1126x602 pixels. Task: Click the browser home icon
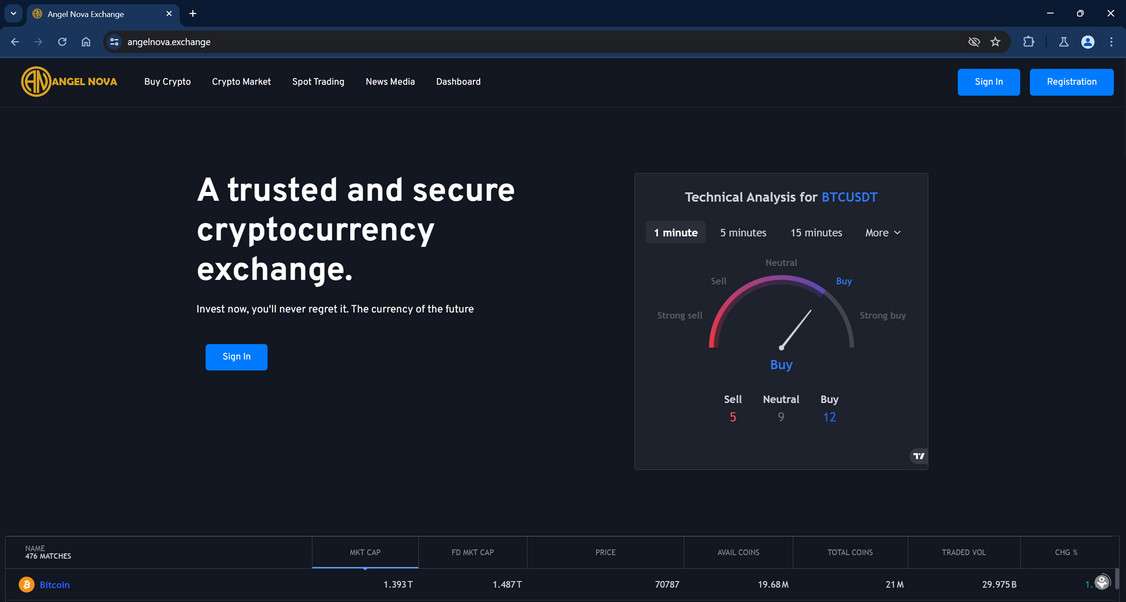86,41
